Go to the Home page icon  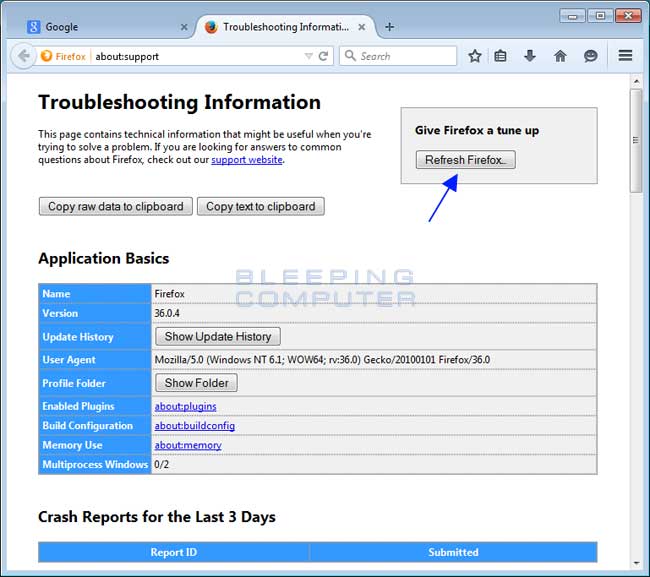coord(560,56)
